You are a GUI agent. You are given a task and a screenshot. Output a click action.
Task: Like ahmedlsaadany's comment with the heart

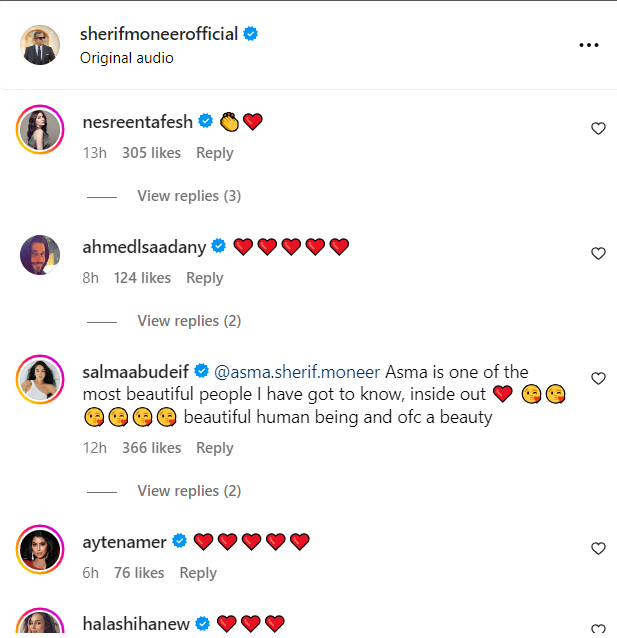tap(598, 254)
